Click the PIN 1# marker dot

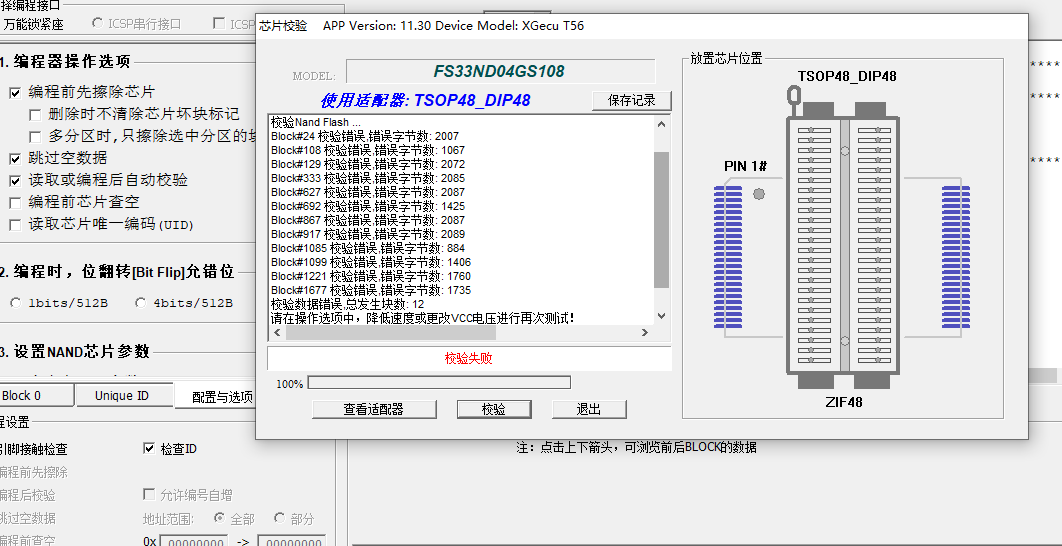759,194
